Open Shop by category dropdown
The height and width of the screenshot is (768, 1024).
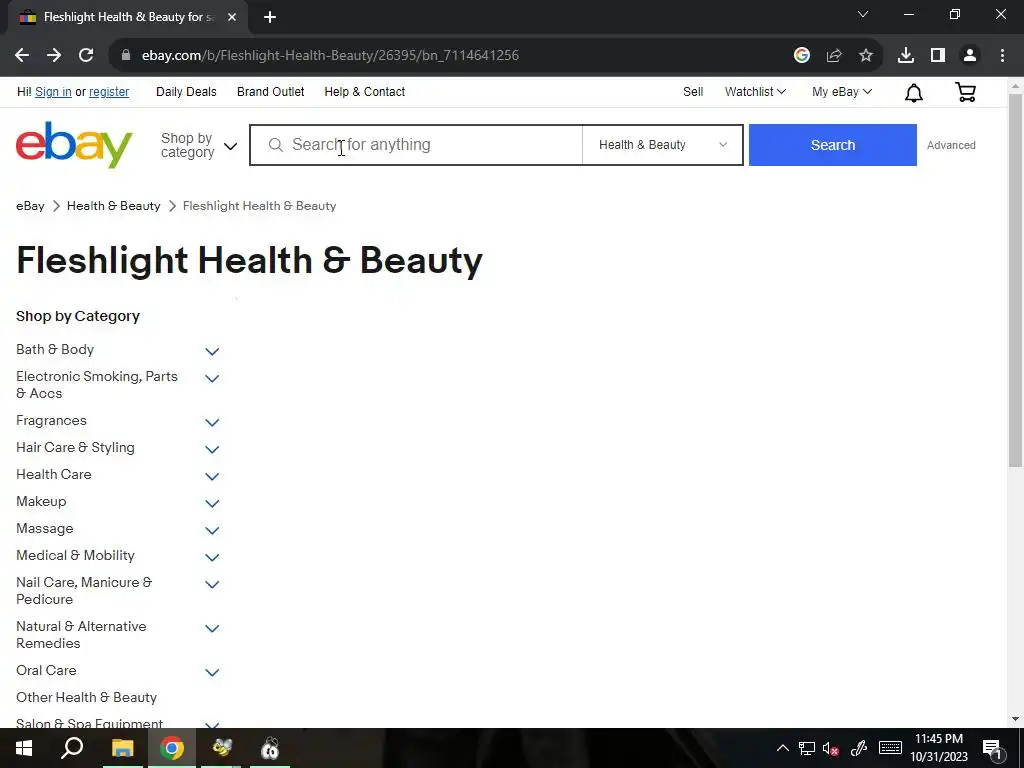199,145
